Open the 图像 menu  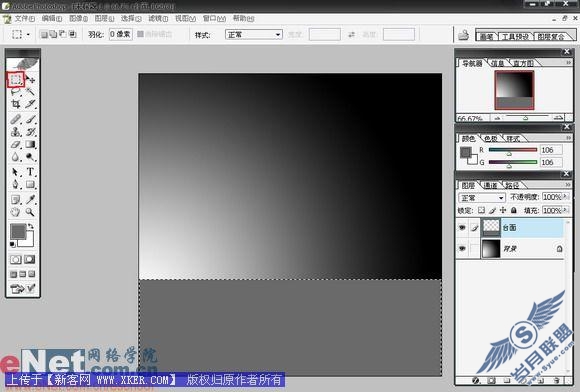tap(78, 18)
